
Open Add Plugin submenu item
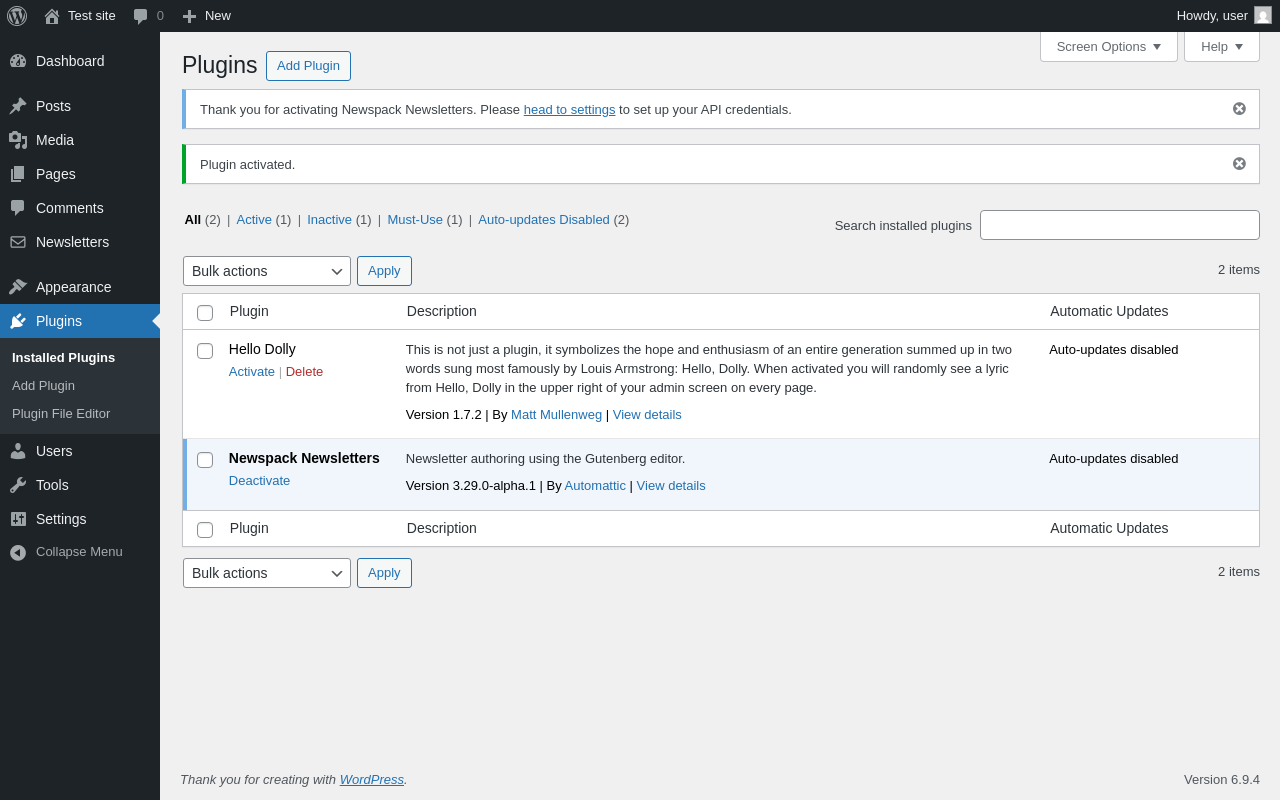click(43, 385)
